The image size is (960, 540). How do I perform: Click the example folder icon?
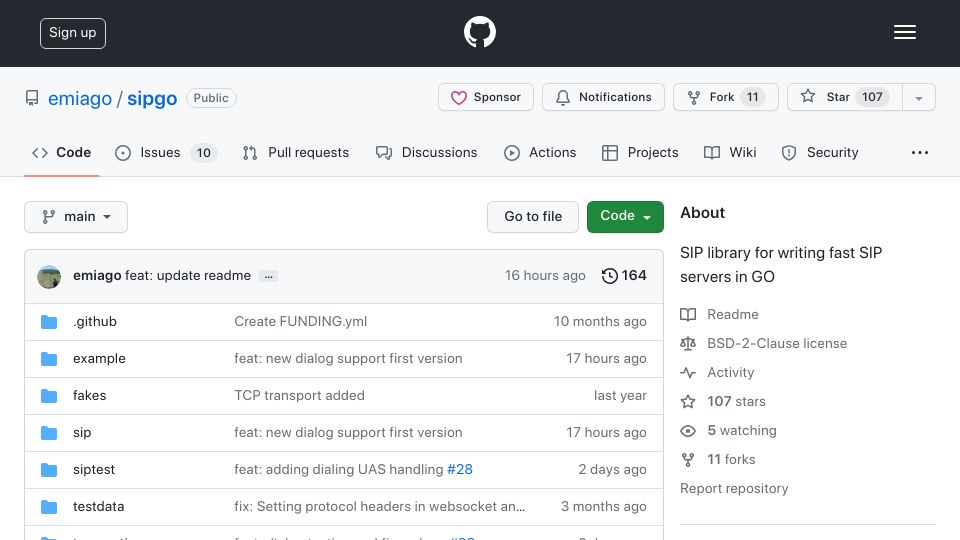pos(49,359)
